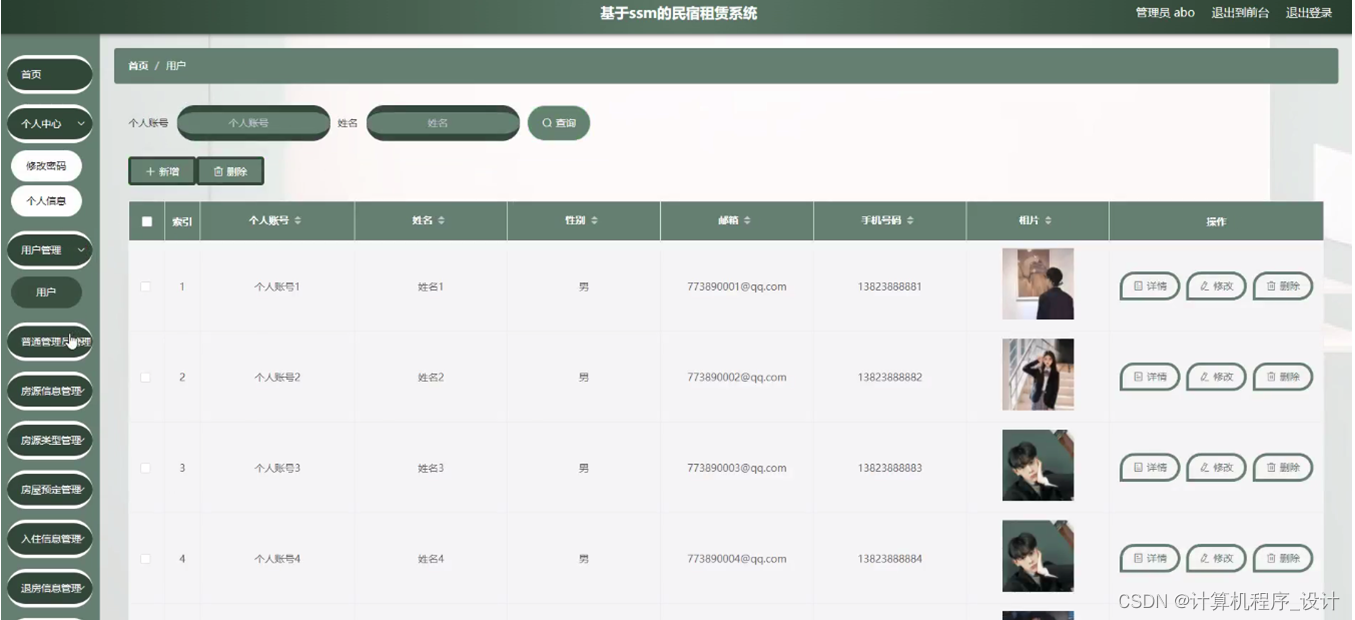This screenshot has width=1355, height=620.
Task: Check the checkbox for 个人账号1 row
Action: pyautogui.click(x=146, y=287)
